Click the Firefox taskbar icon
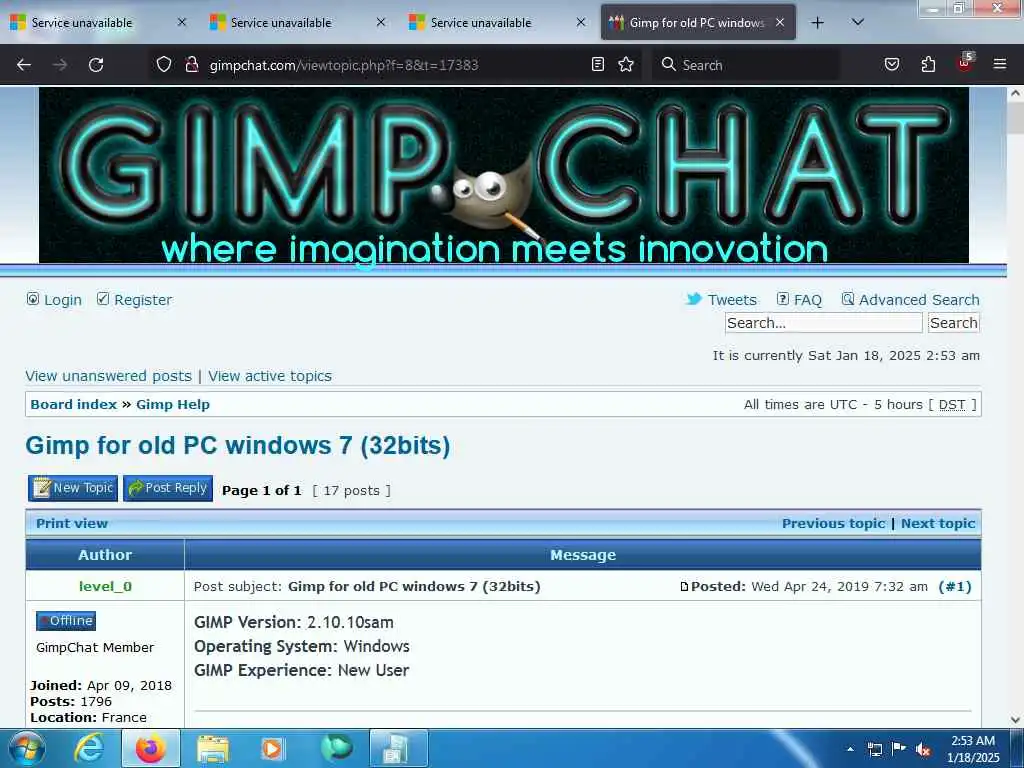This screenshot has height=768, width=1024. pos(151,748)
